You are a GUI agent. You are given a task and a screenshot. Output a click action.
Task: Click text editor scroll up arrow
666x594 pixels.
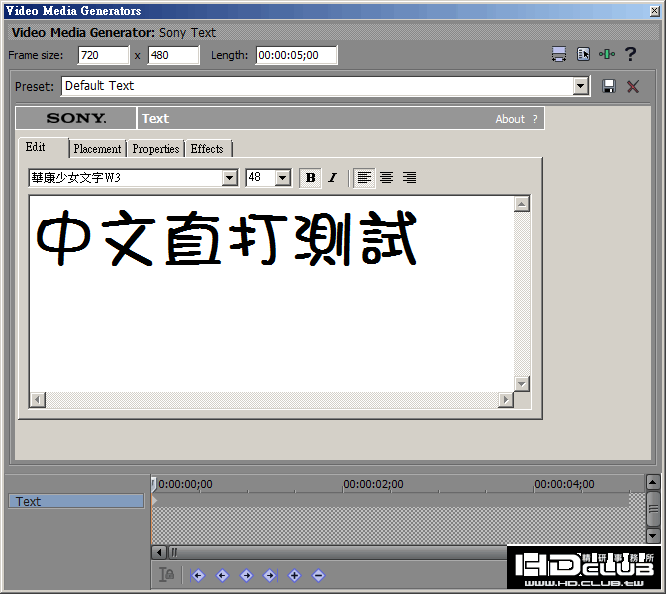coord(522,204)
